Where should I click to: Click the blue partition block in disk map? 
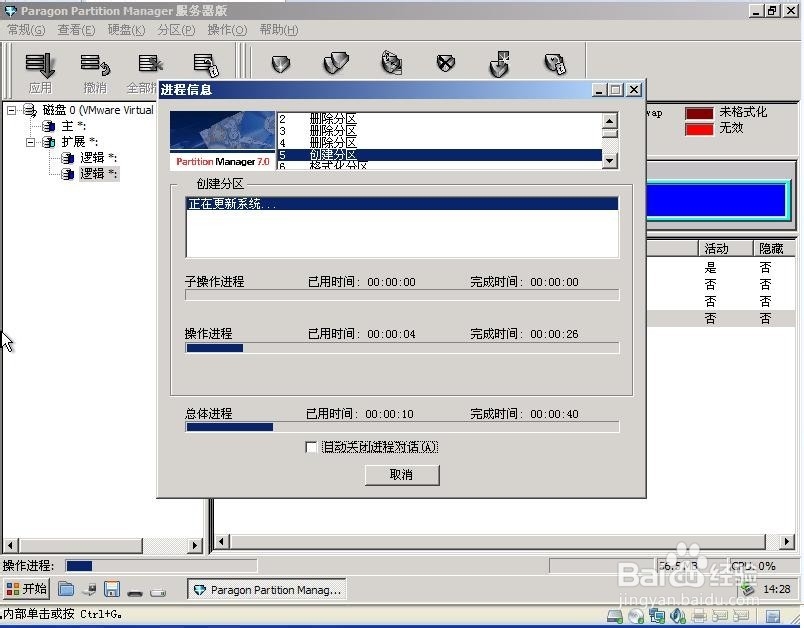coord(716,200)
